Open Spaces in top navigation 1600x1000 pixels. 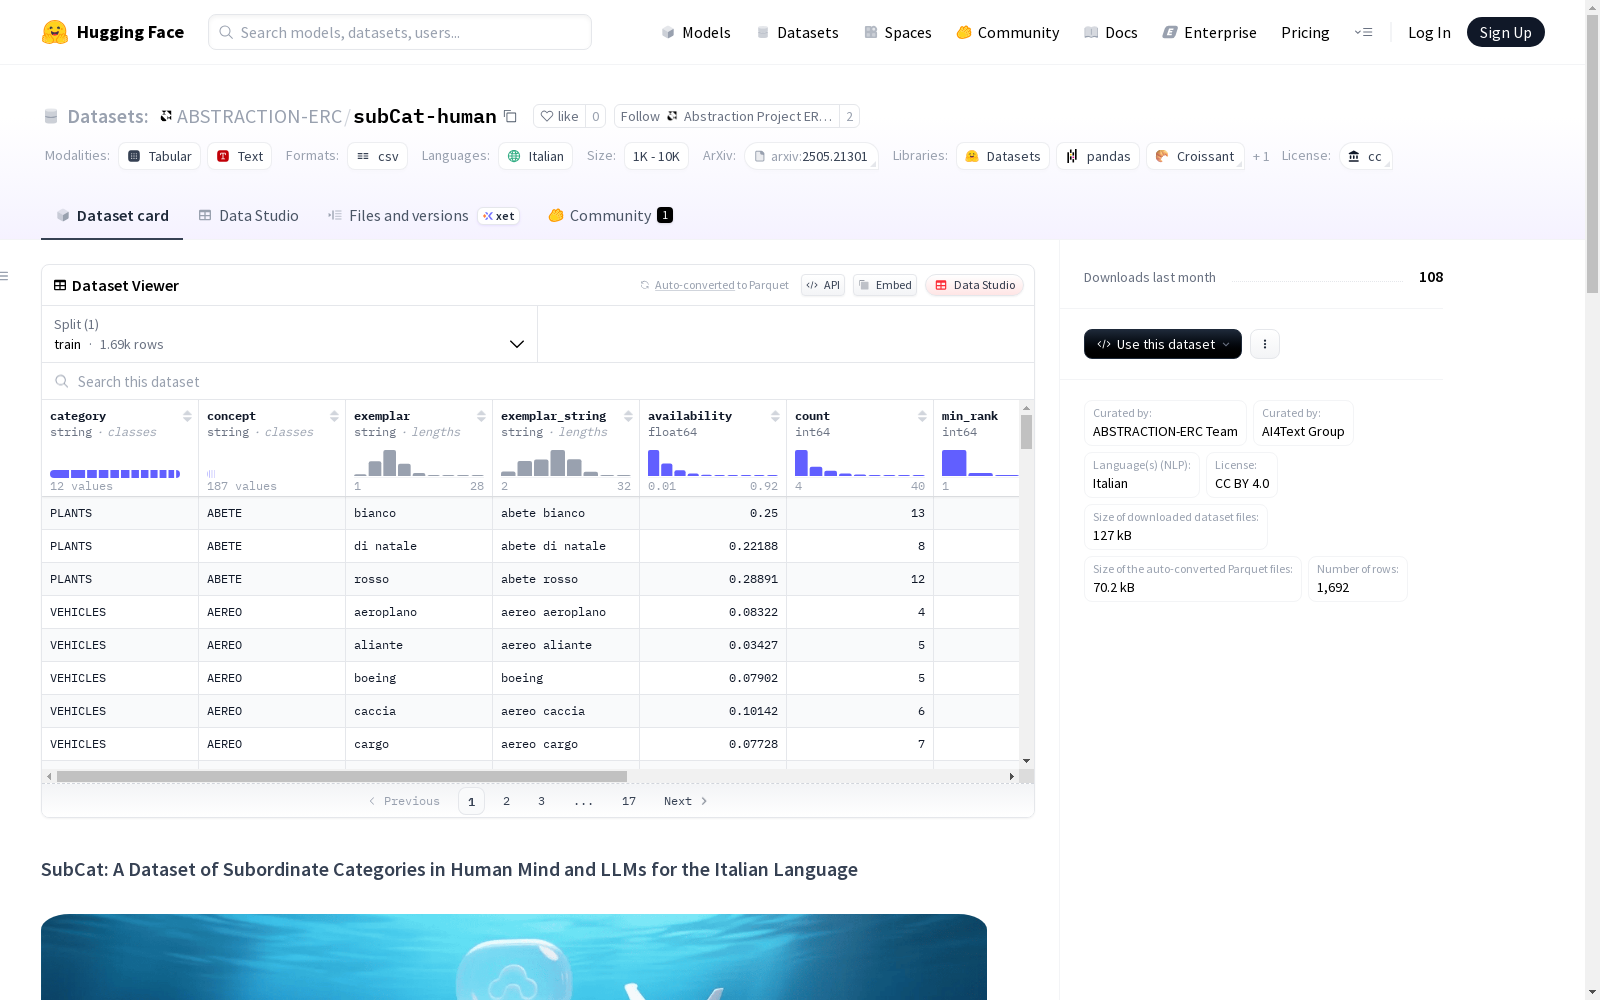(897, 32)
